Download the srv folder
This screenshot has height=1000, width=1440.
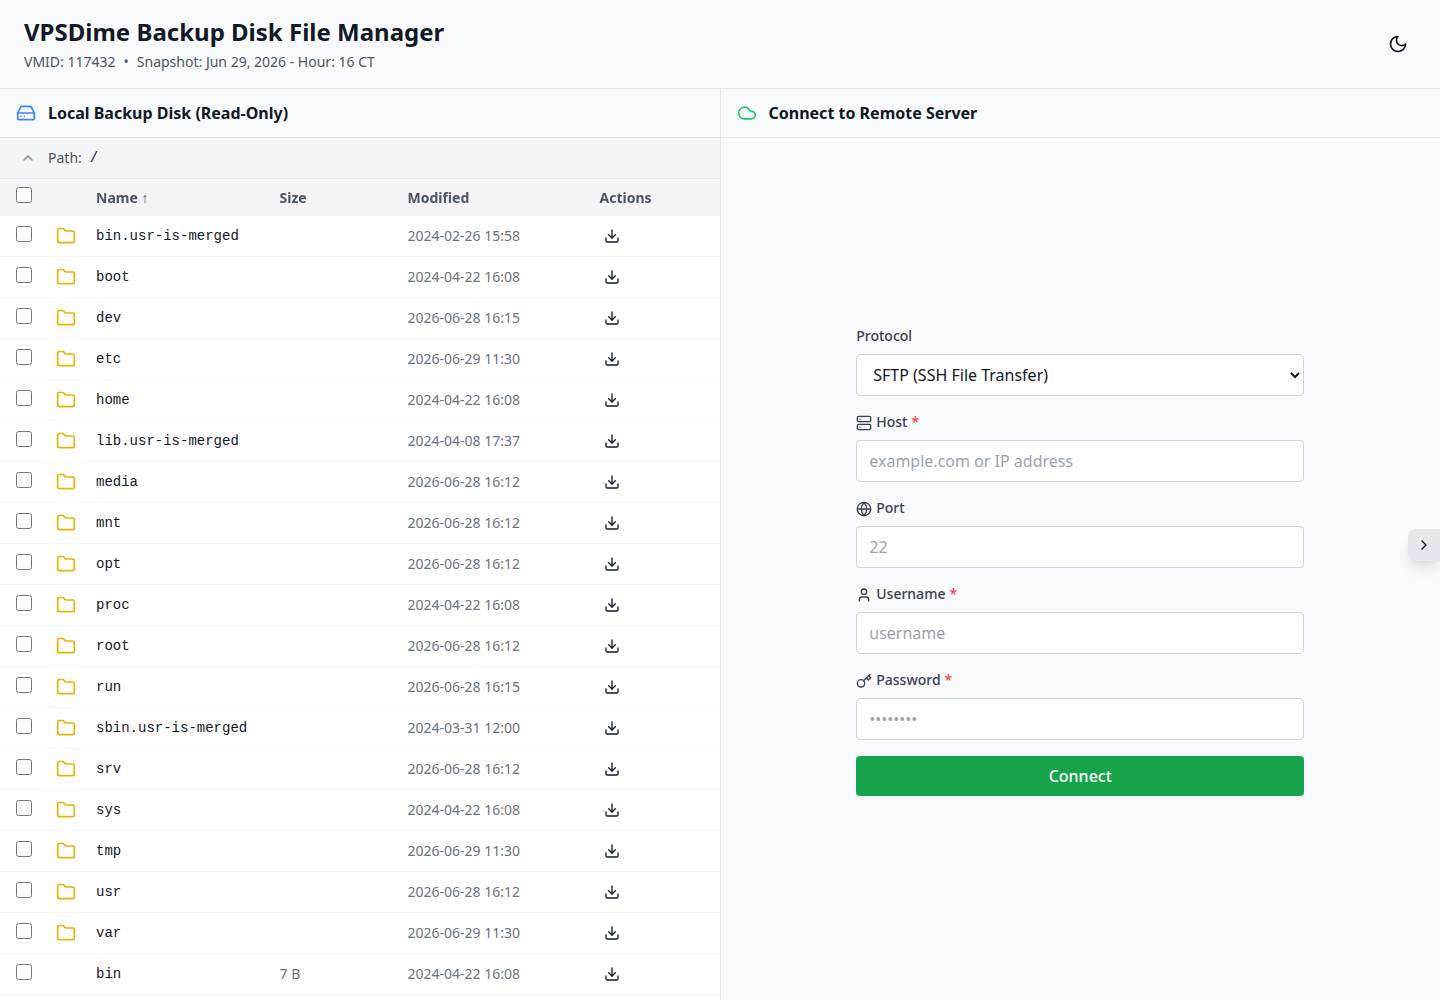pyautogui.click(x=612, y=769)
